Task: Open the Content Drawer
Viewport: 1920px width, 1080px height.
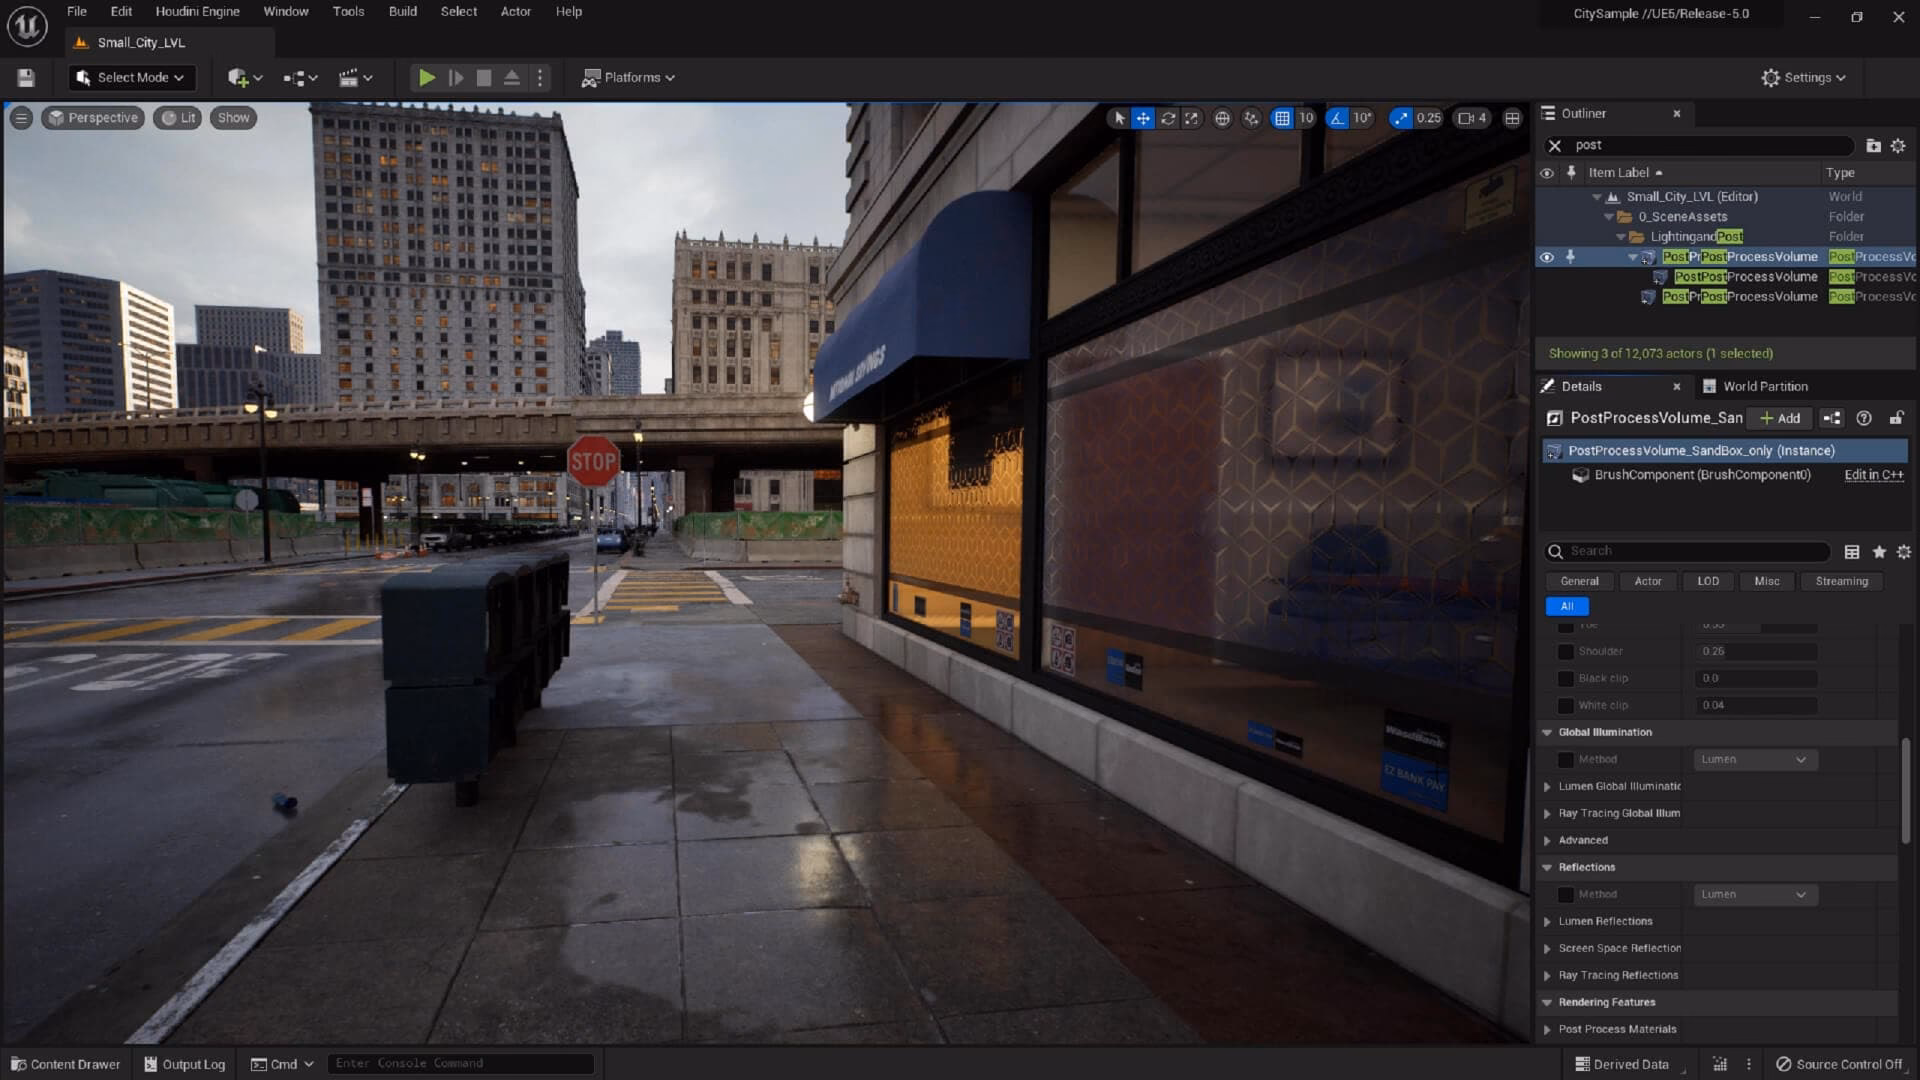Action: pos(64,1063)
